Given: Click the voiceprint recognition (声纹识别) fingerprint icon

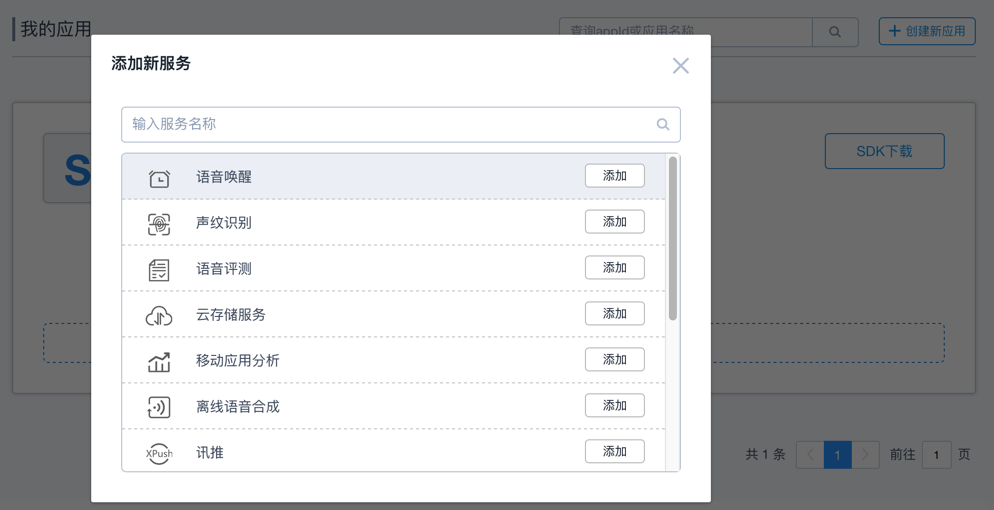Looking at the screenshot, I should pos(159,224).
